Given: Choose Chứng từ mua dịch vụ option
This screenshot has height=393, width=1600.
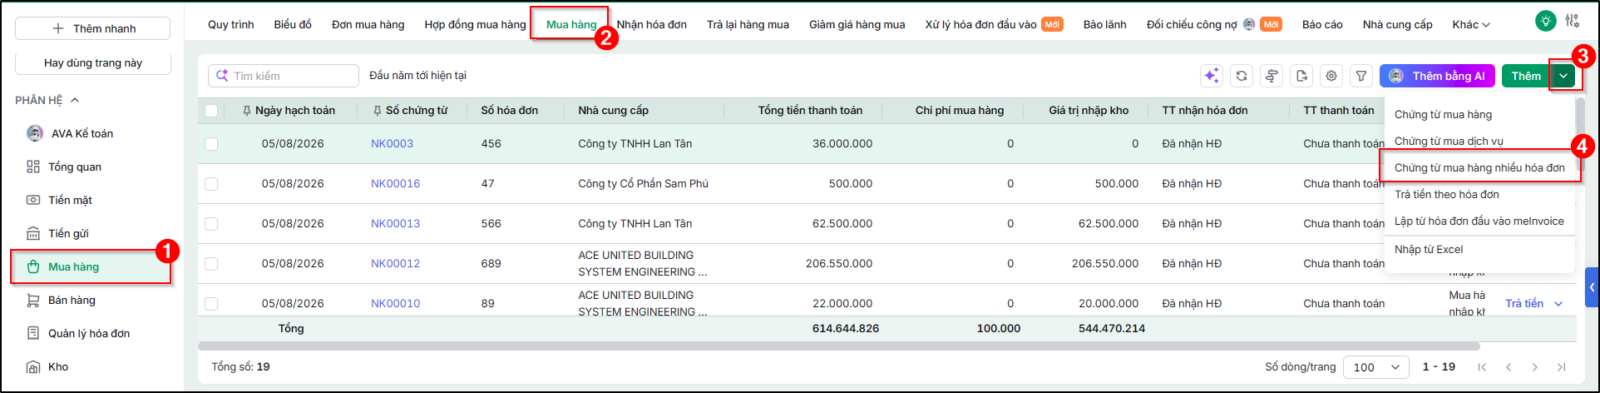Looking at the screenshot, I should 1449,141.
